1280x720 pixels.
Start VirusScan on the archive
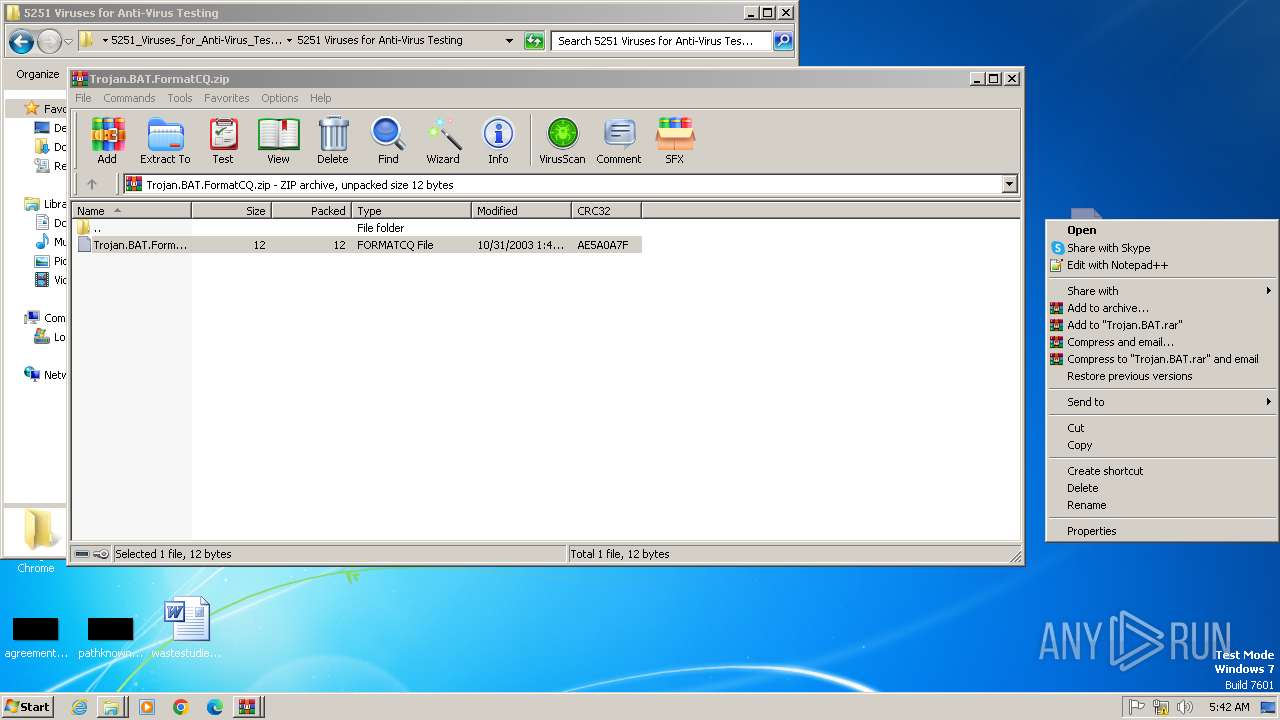click(562, 141)
